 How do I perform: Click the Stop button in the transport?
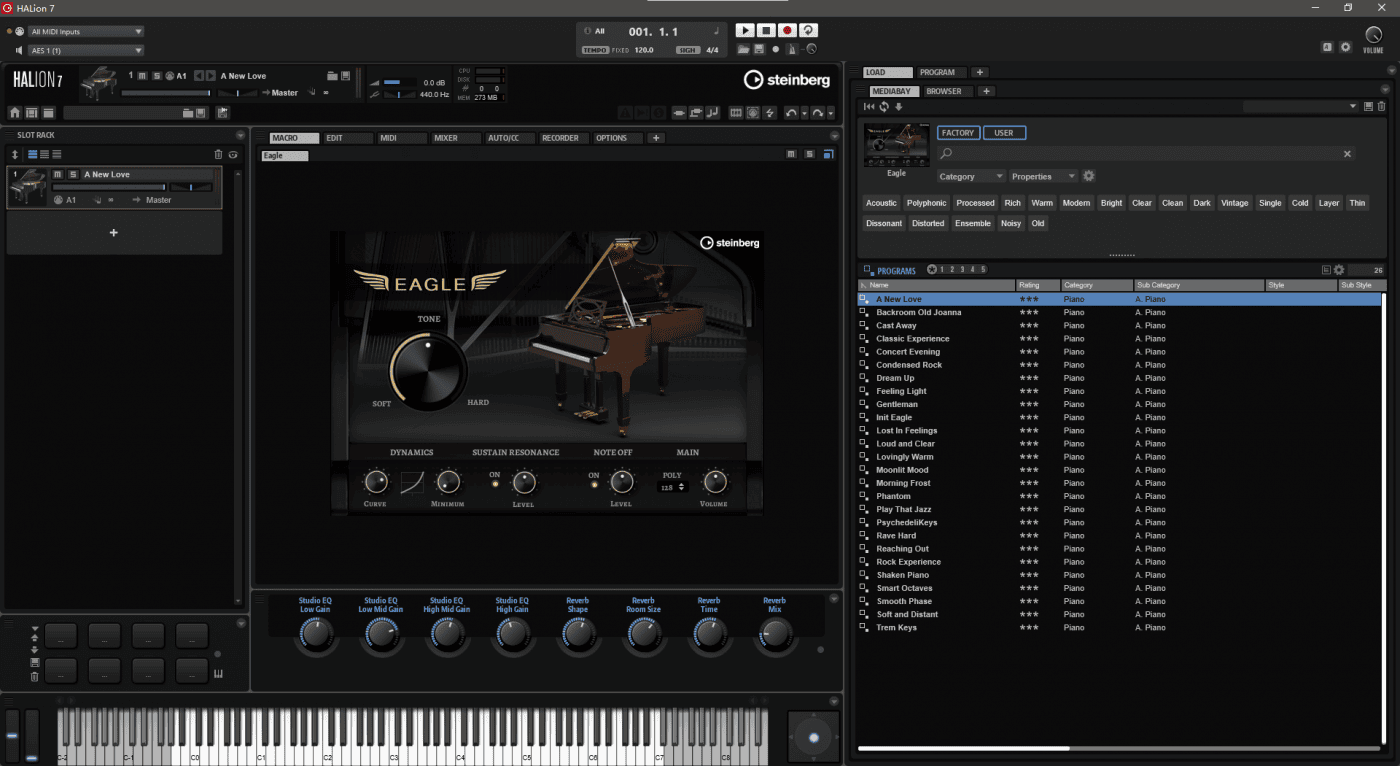766,31
